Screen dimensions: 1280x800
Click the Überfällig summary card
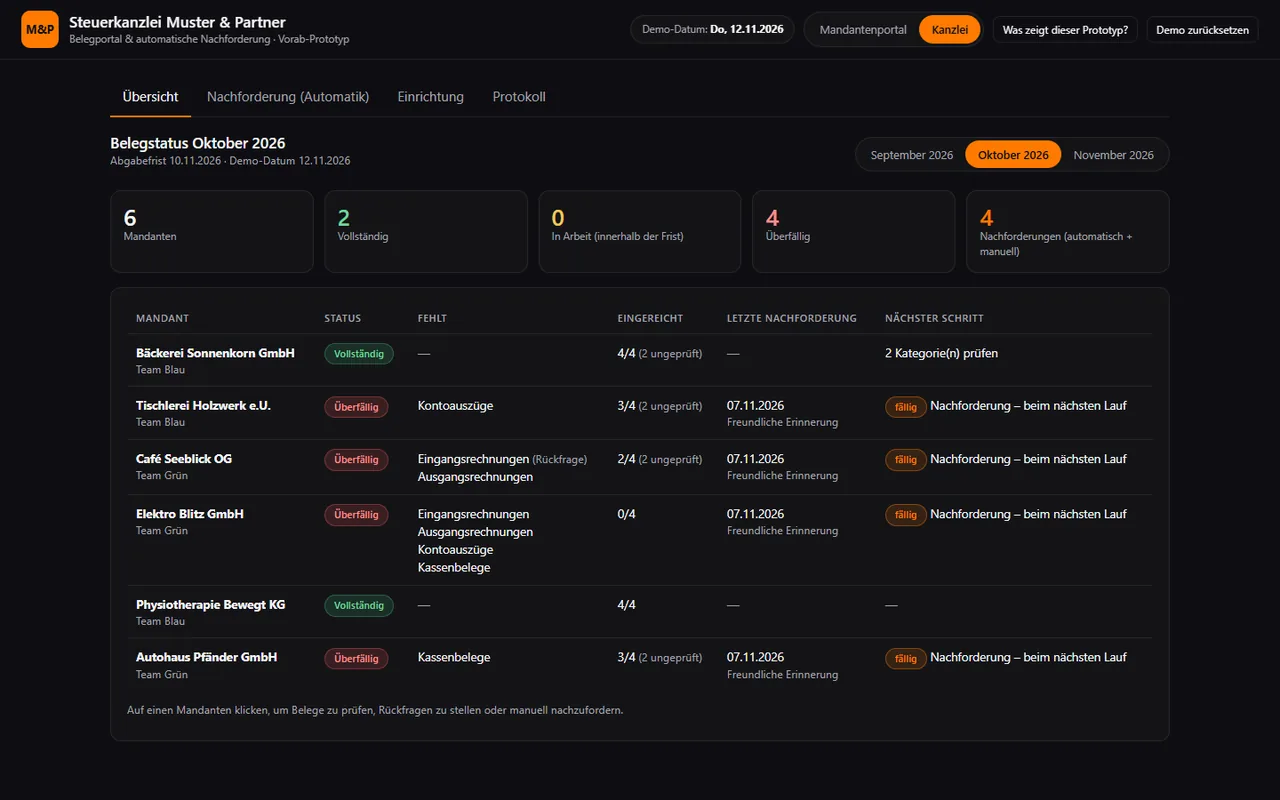(854, 232)
